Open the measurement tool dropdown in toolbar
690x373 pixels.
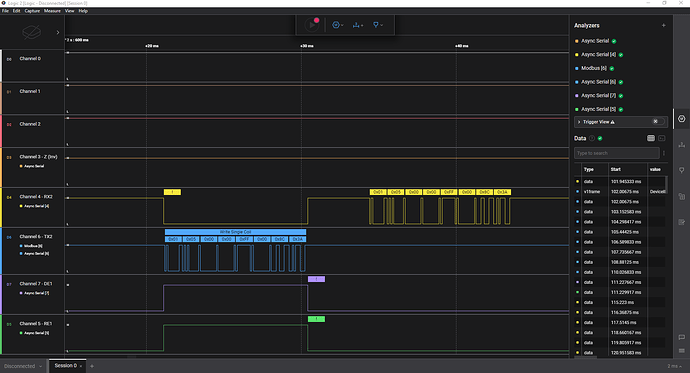[x=358, y=25]
